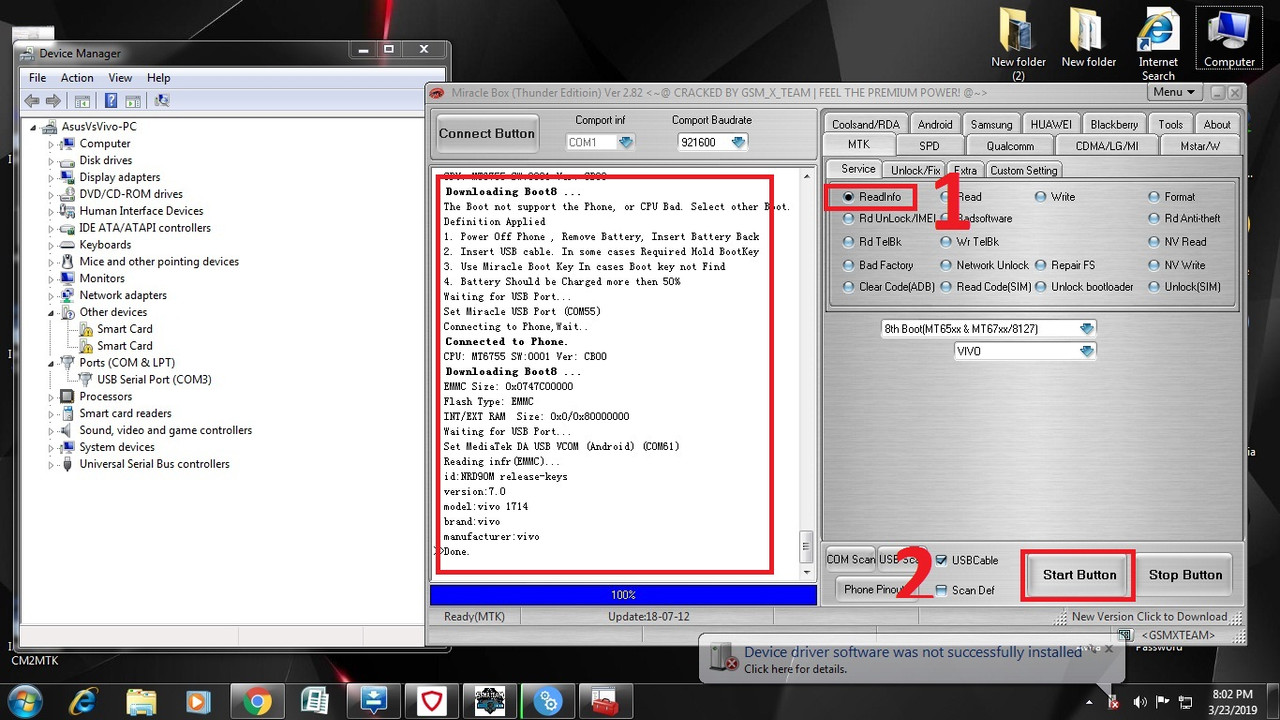Image resolution: width=1280 pixels, height=720 pixels.
Task: Select the Format radio option
Action: [x=1154, y=197]
